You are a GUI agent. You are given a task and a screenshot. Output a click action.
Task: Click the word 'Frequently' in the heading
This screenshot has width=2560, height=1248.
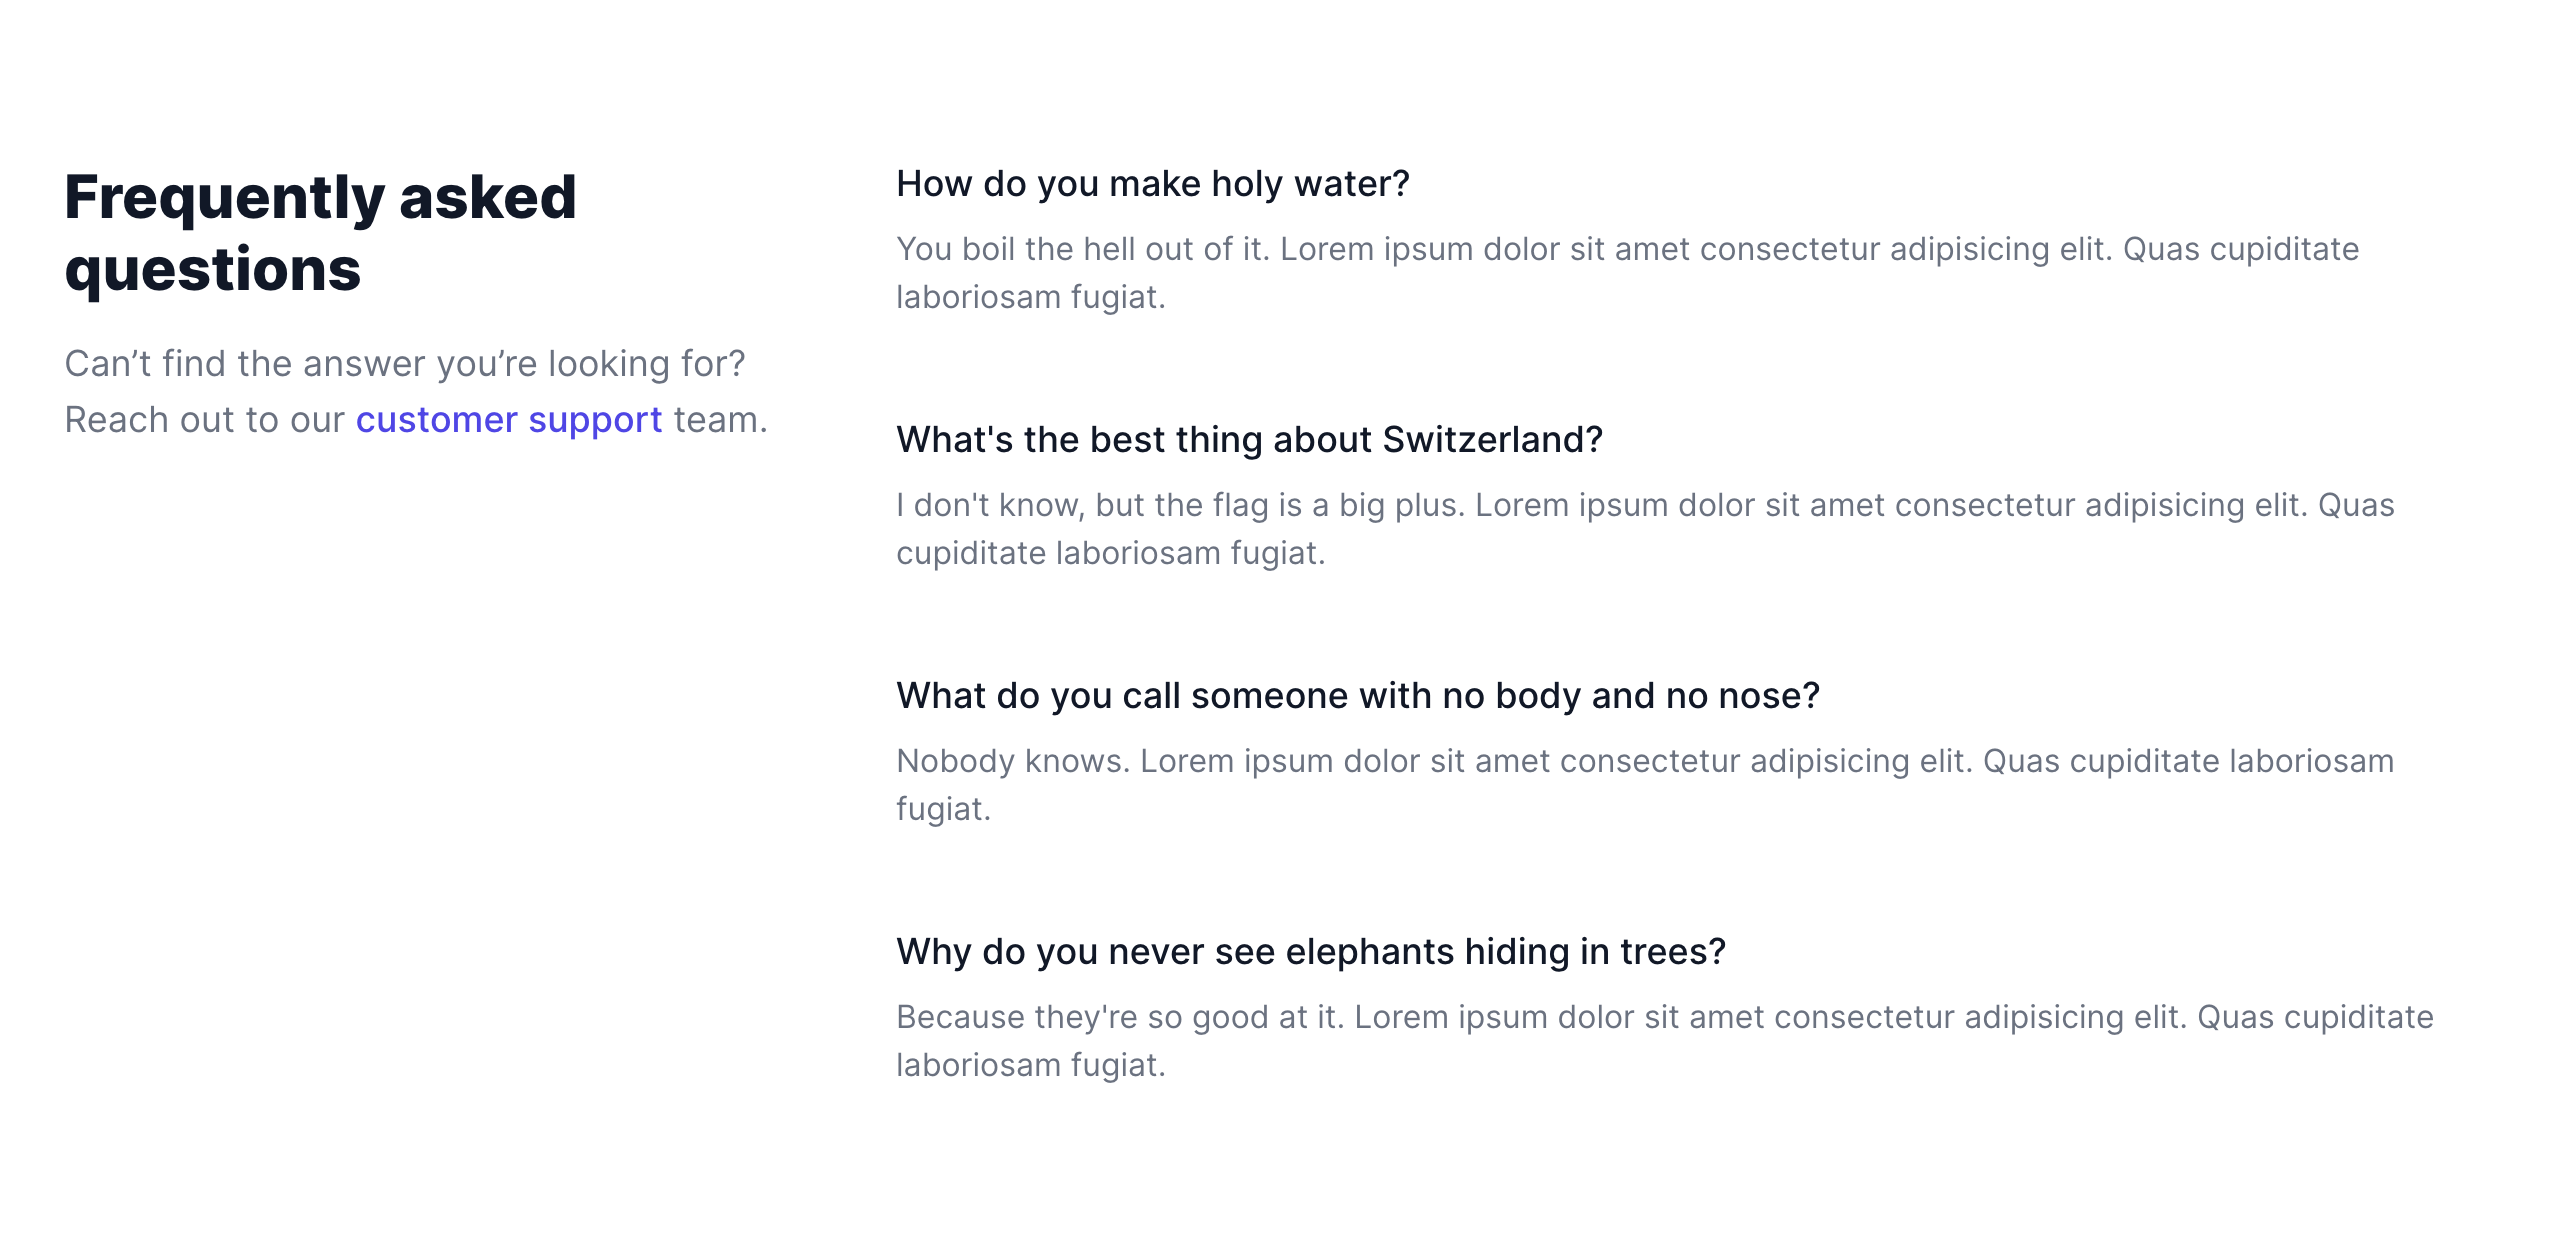(224, 197)
